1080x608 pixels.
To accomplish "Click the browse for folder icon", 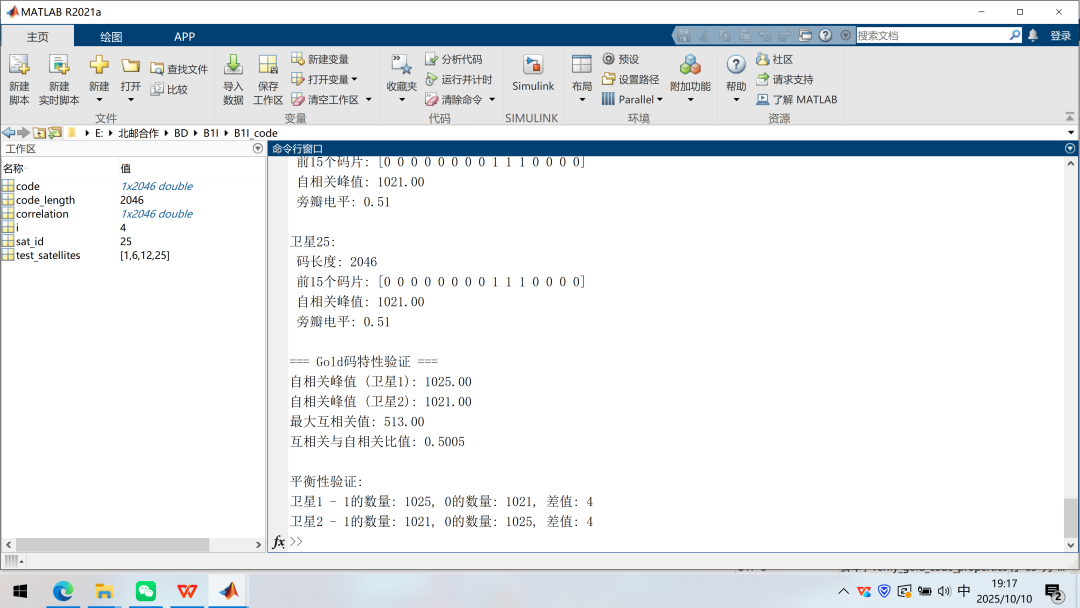I will click(x=54, y=133).
